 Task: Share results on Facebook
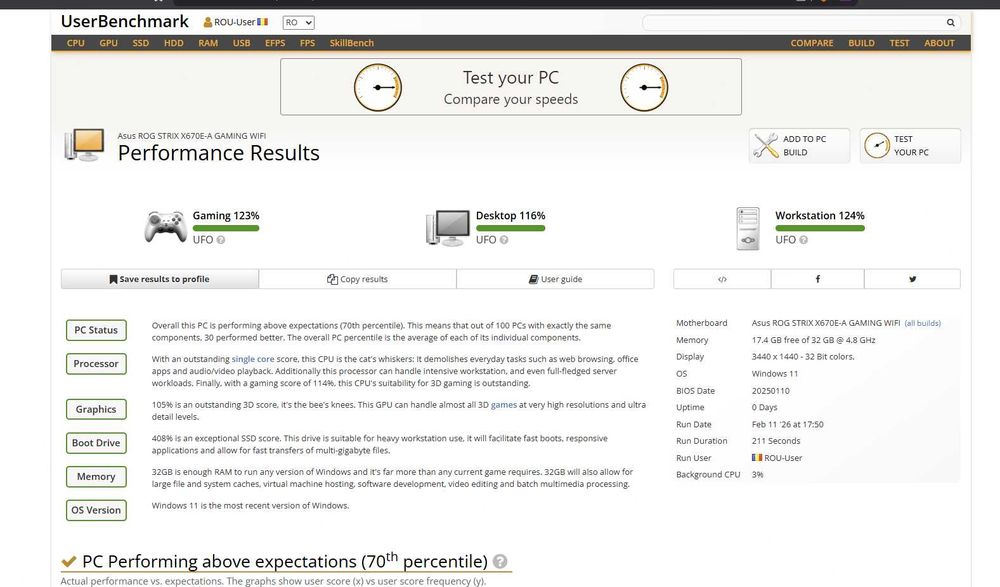coord(818,279)
